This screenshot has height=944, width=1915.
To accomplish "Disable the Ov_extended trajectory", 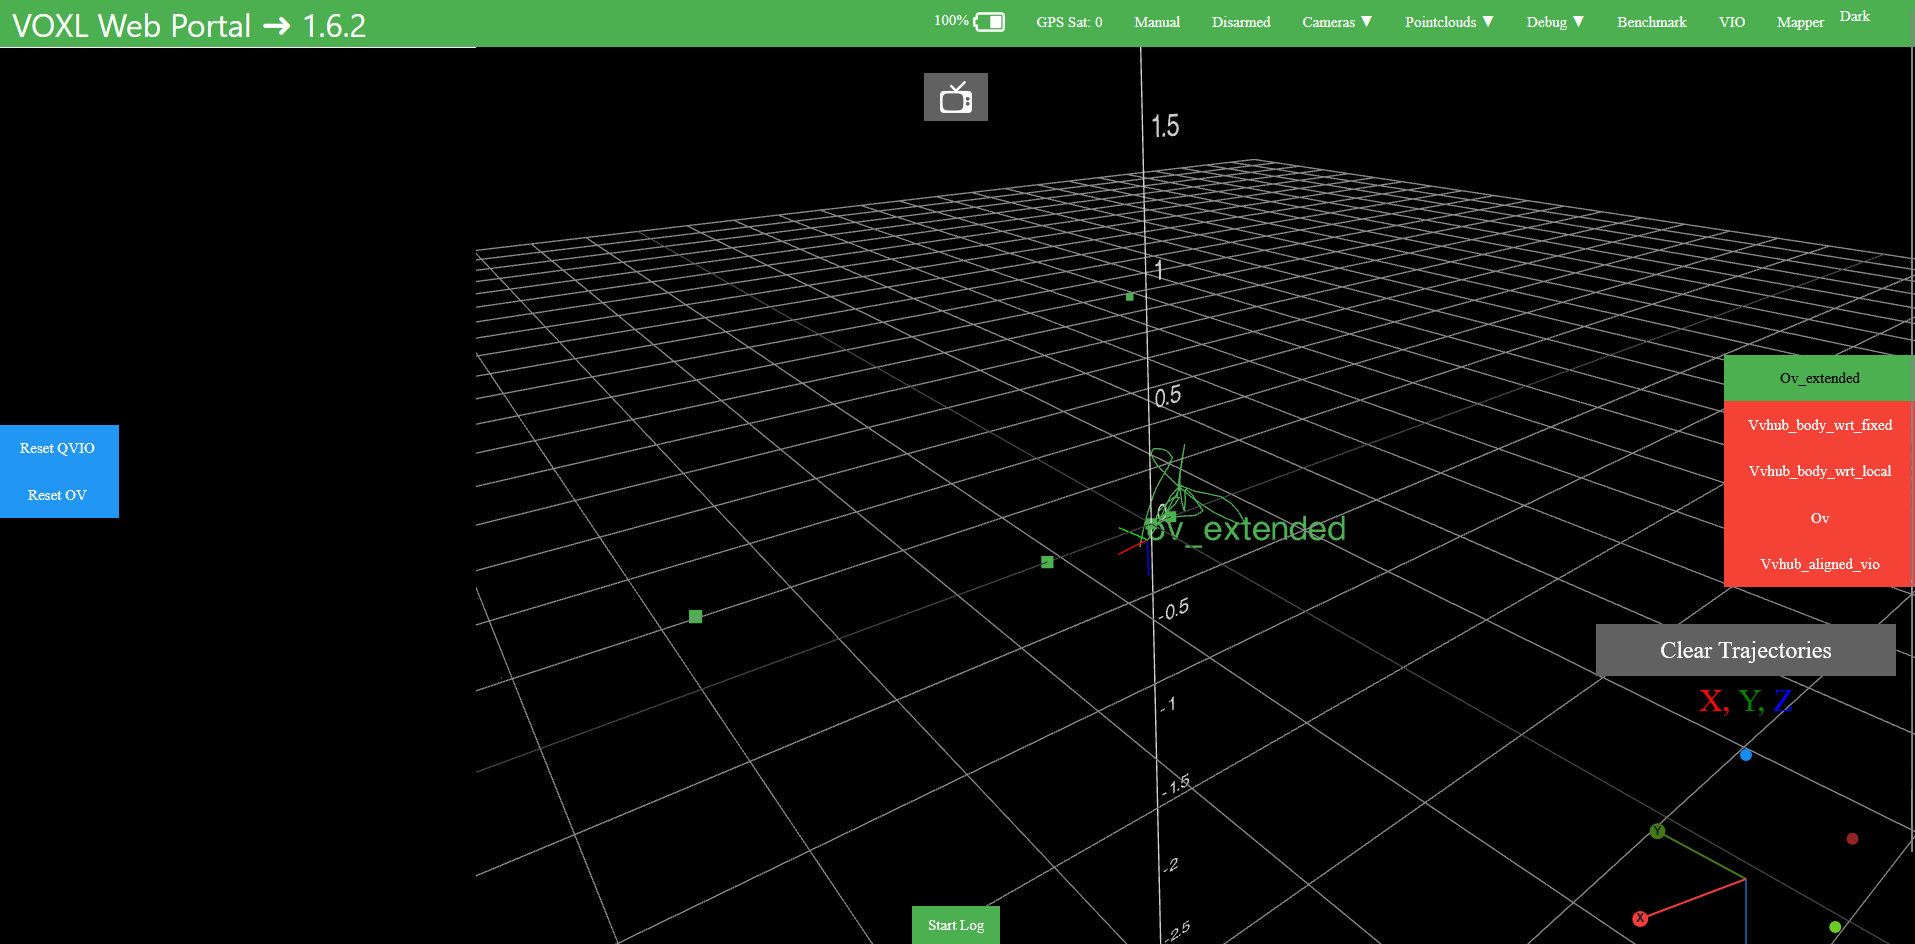I will click(1818, 377).
